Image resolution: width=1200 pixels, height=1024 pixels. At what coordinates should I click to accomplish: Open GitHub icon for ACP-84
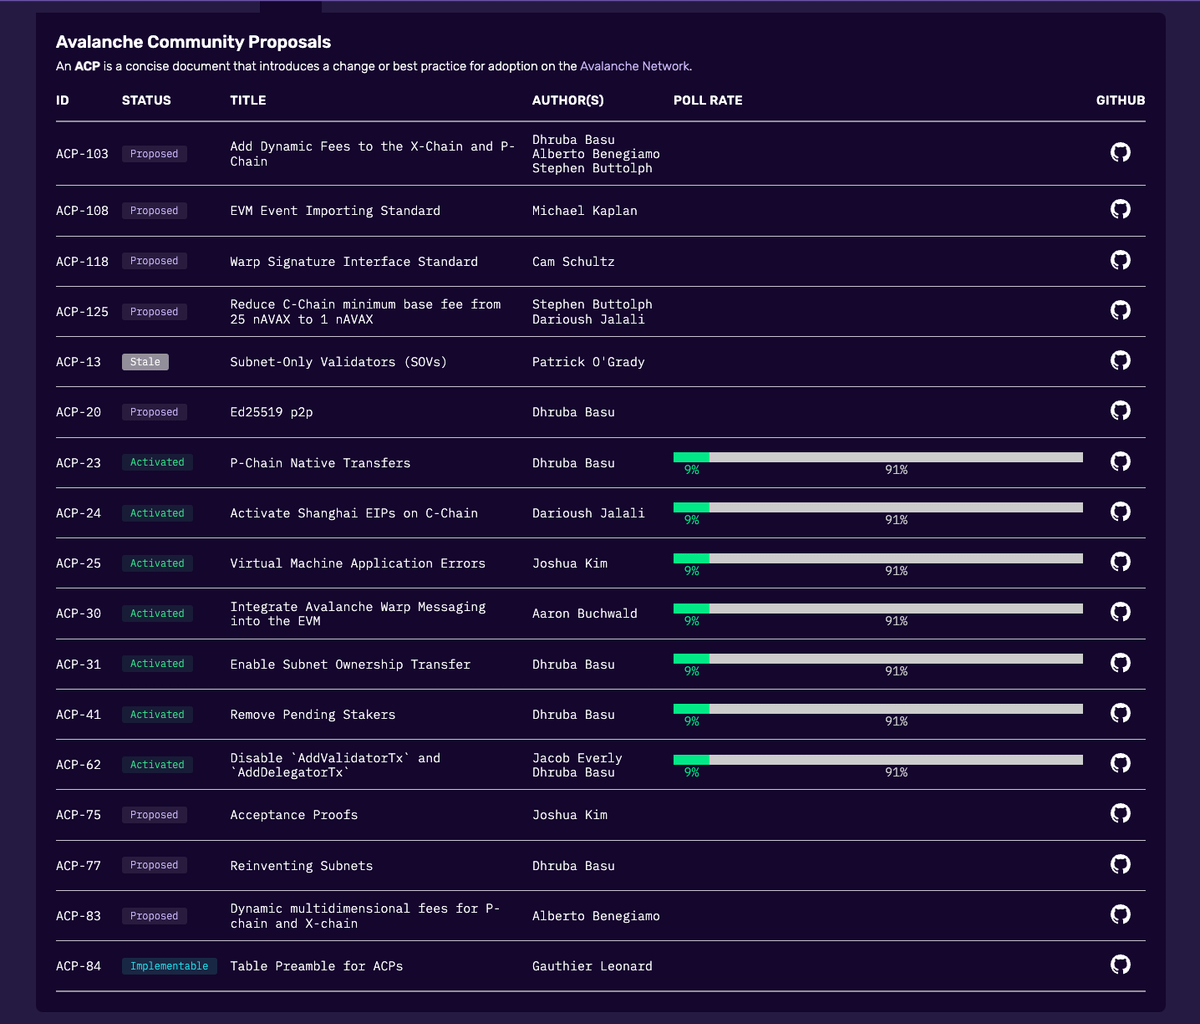tap(1120, 964)
